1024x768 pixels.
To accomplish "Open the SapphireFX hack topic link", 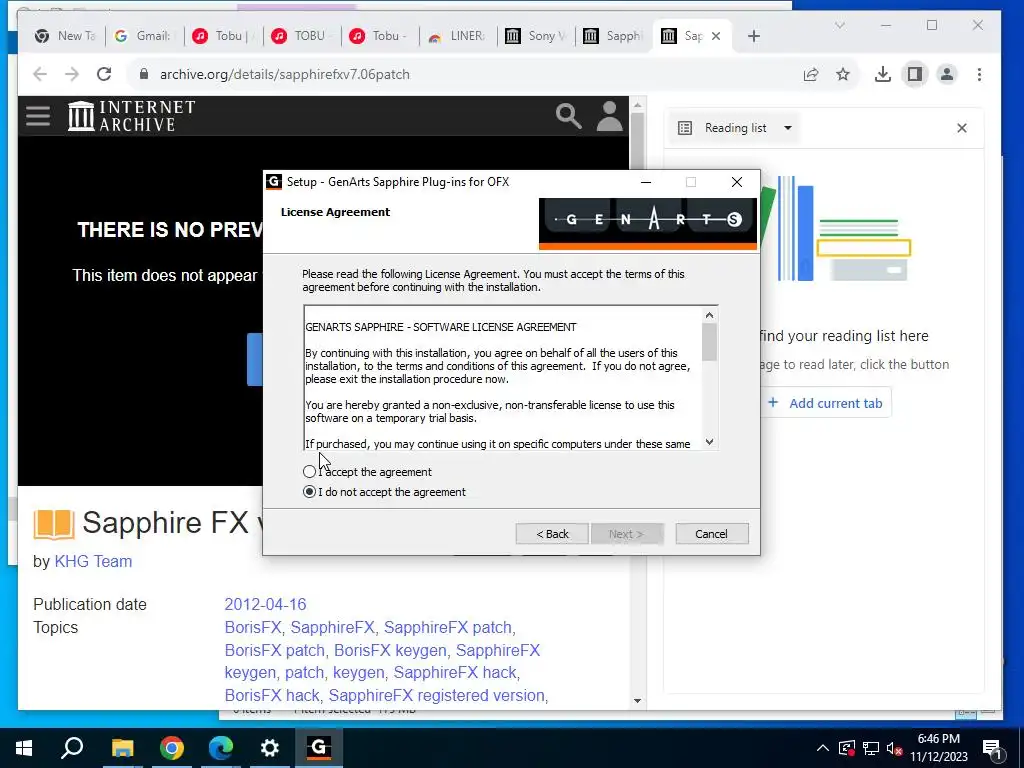I will pyautogui.click(x=455, y=672).
